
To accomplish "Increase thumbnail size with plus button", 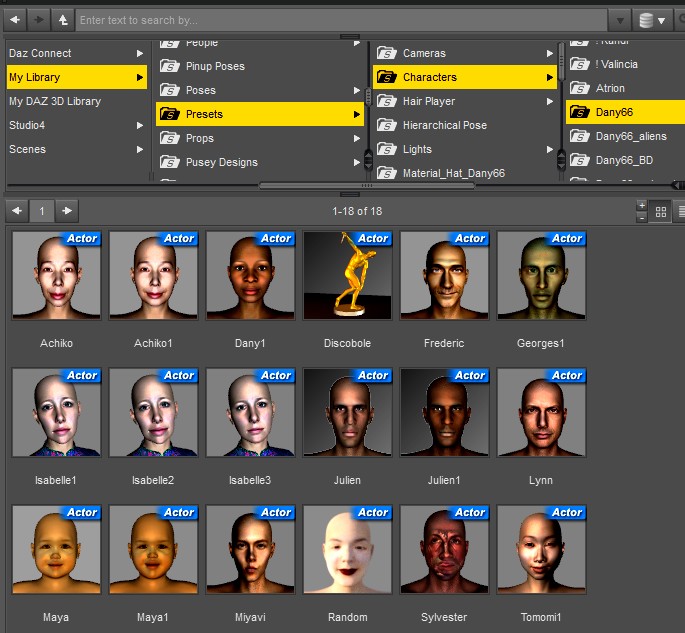I will pyautogui.click(x=642, y=205).
